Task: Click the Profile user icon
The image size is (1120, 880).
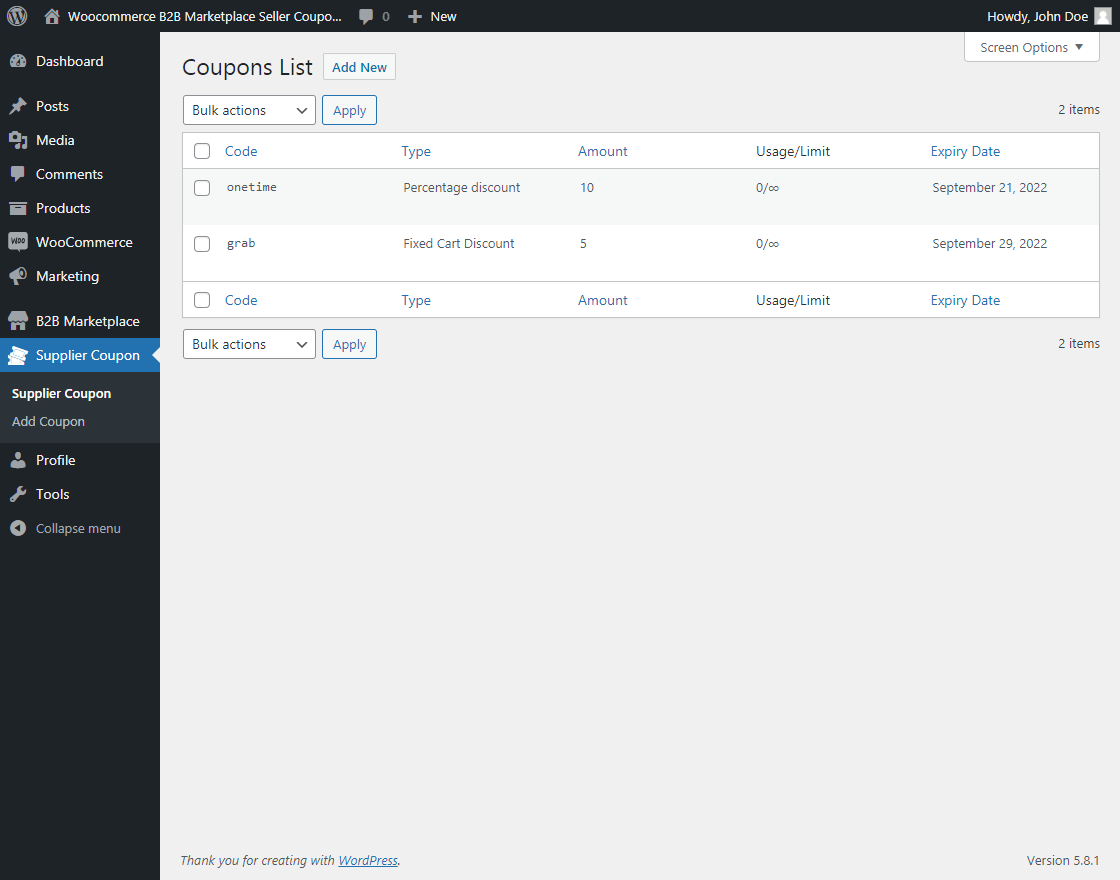Action: [x=18, y=460]
